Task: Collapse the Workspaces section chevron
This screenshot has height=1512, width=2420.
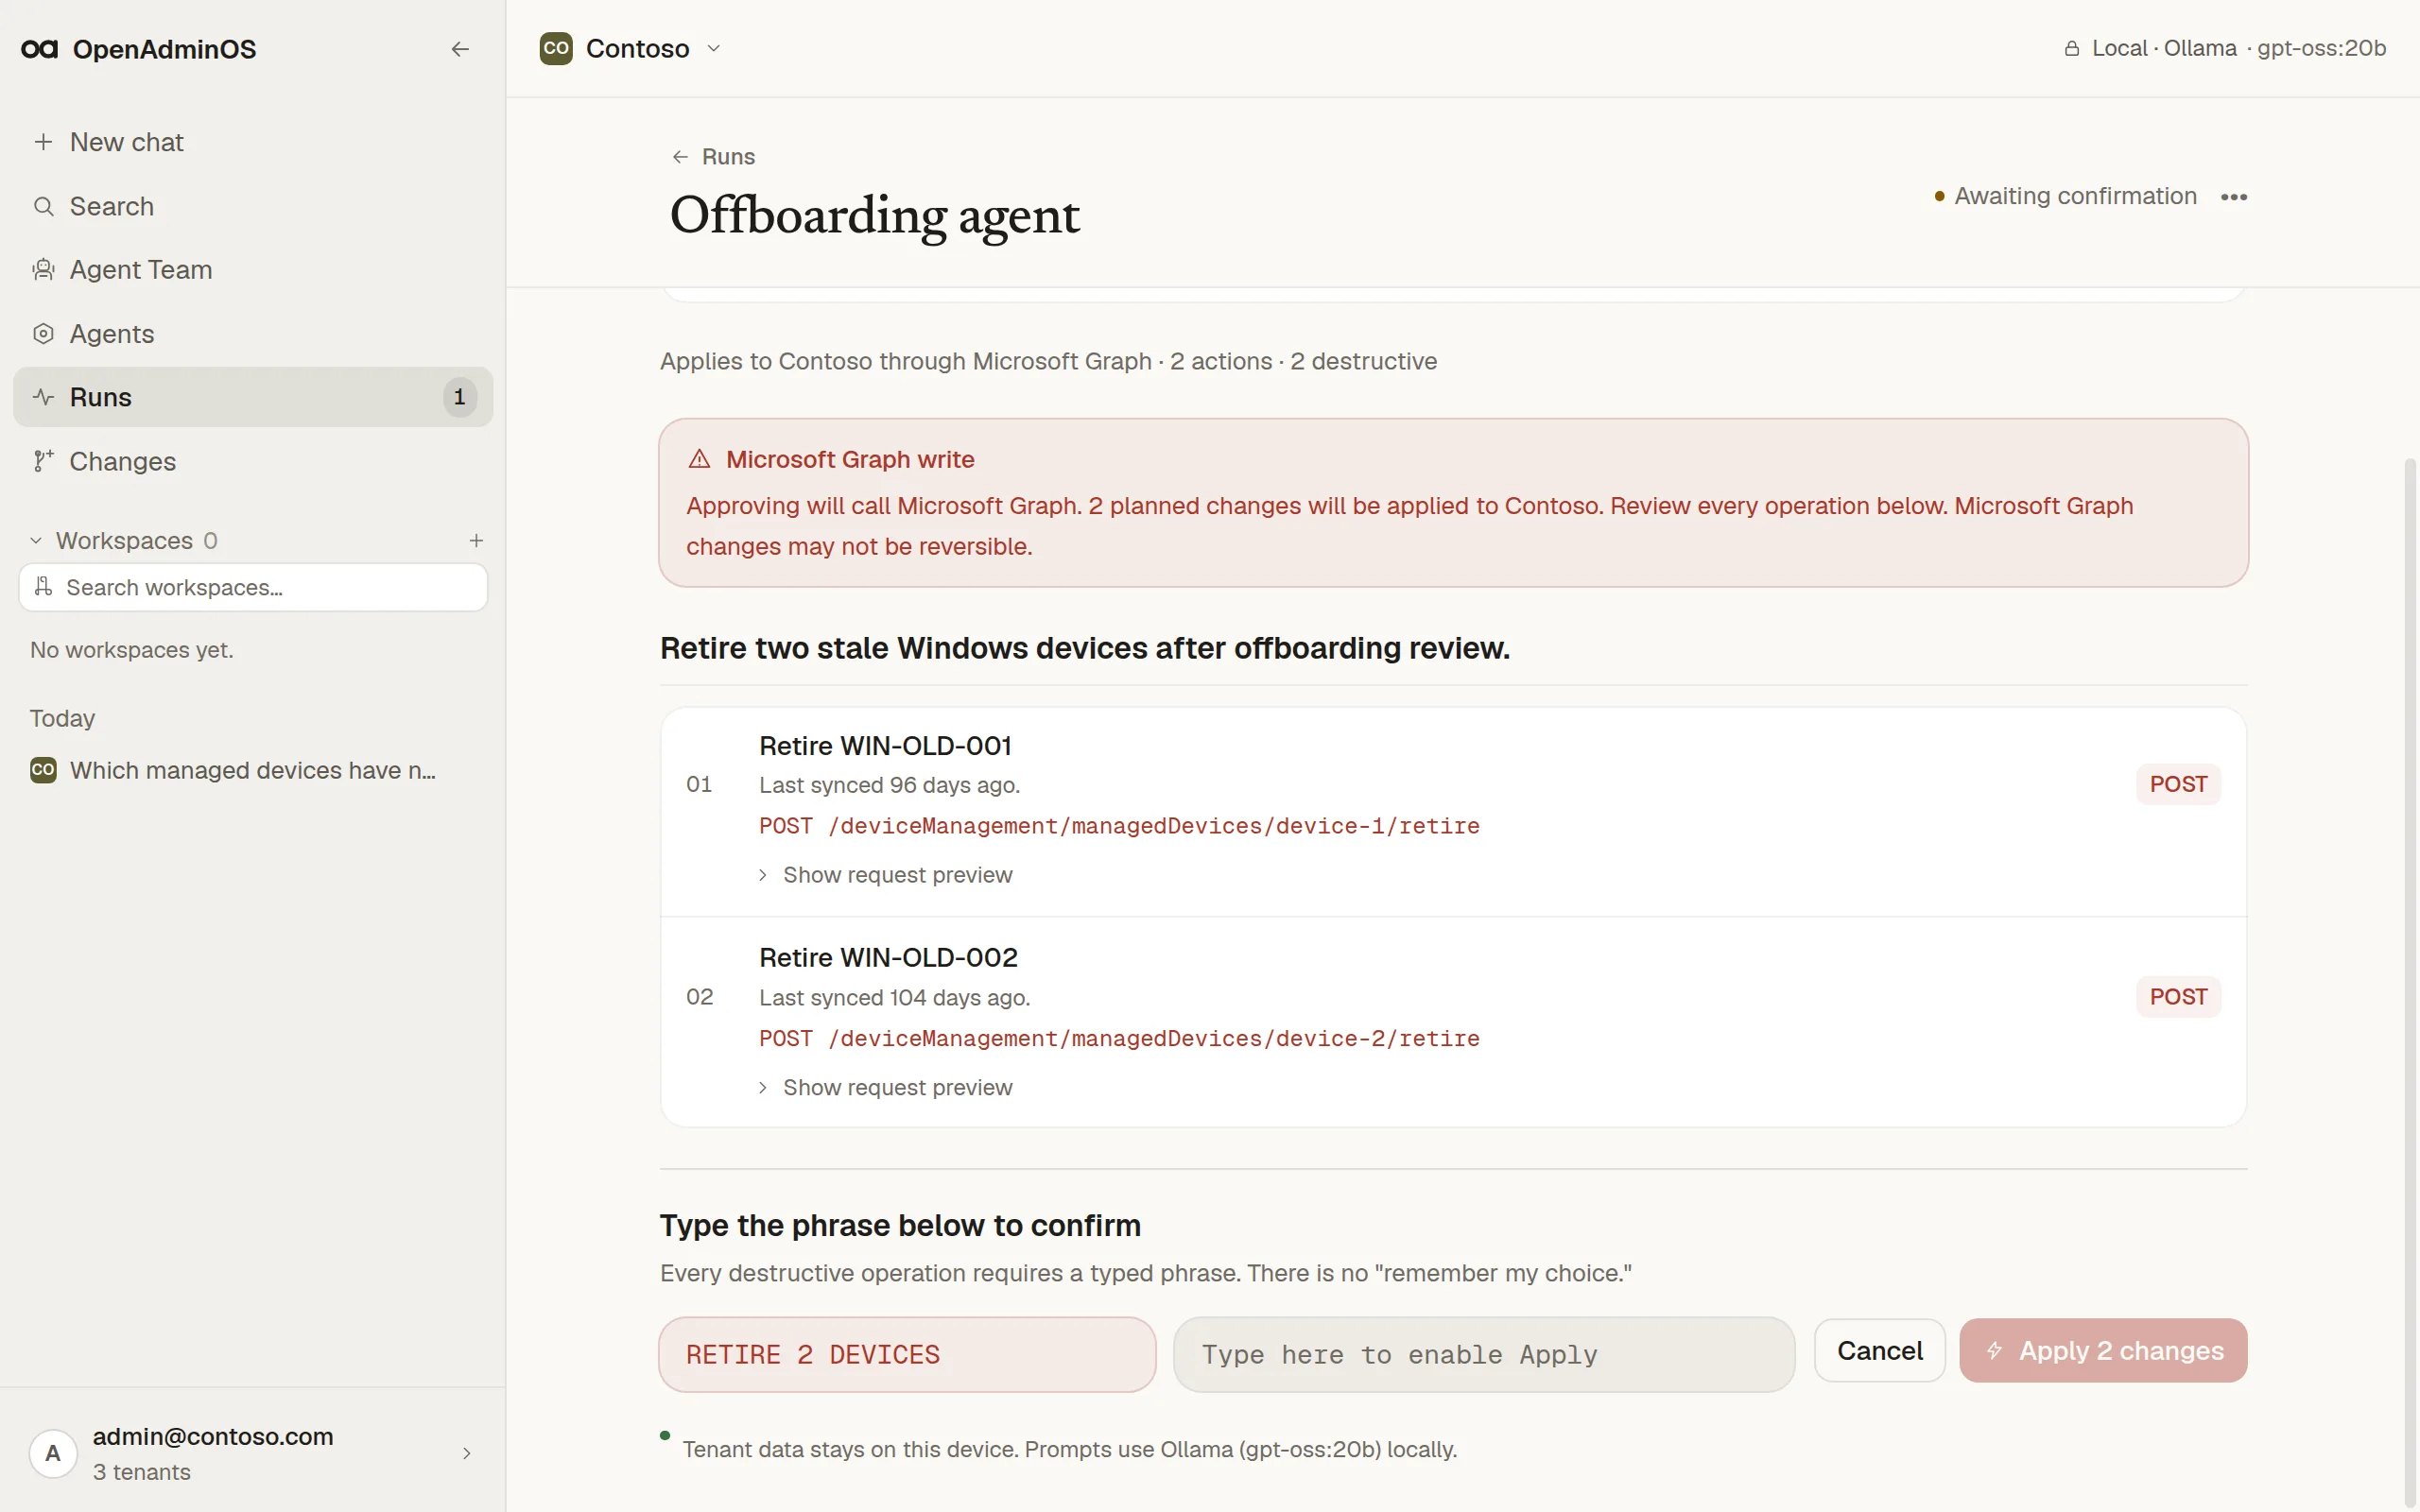Action: [36, 541]
